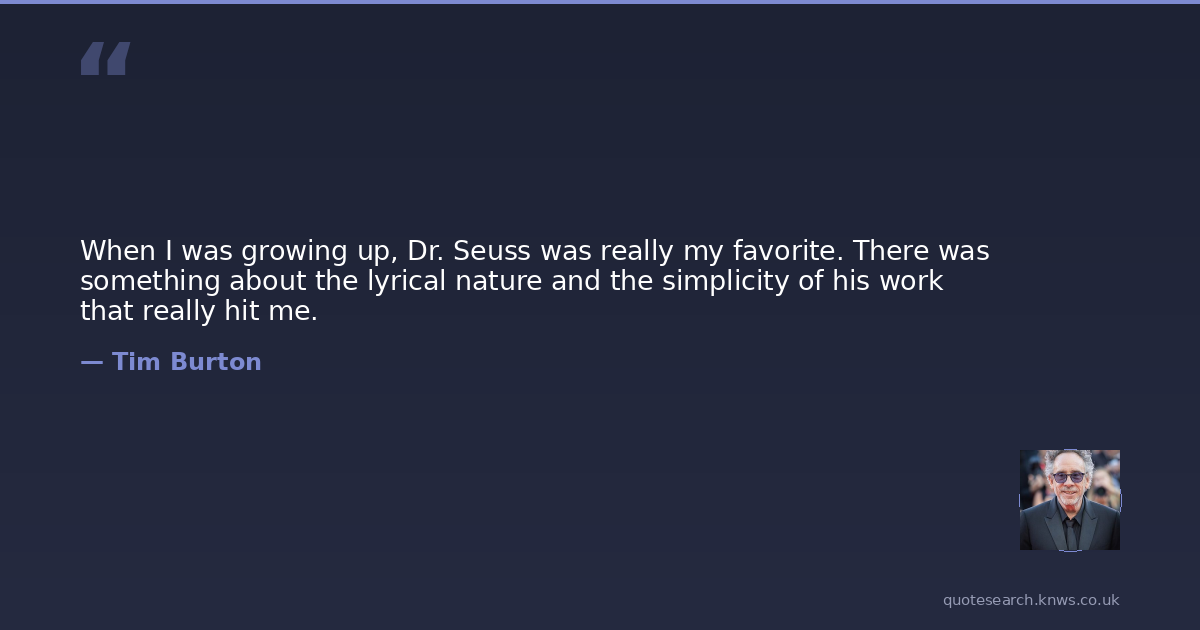
Task: Click the word "Burton" in the attribution
Action: click(215, 362)
